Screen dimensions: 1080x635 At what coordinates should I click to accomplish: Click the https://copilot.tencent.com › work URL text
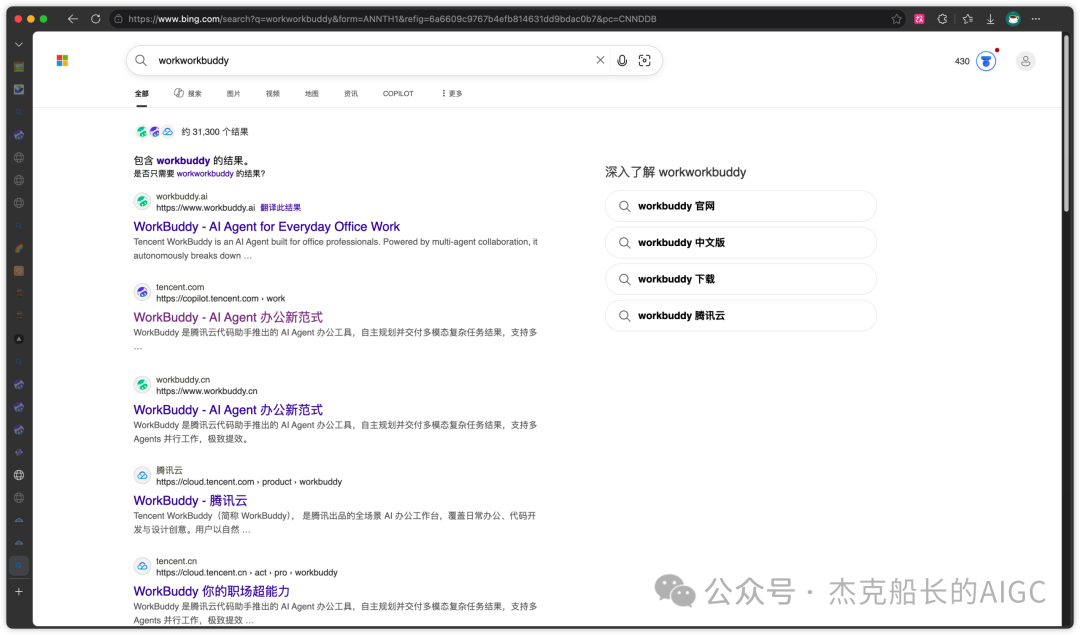point(220,299)
